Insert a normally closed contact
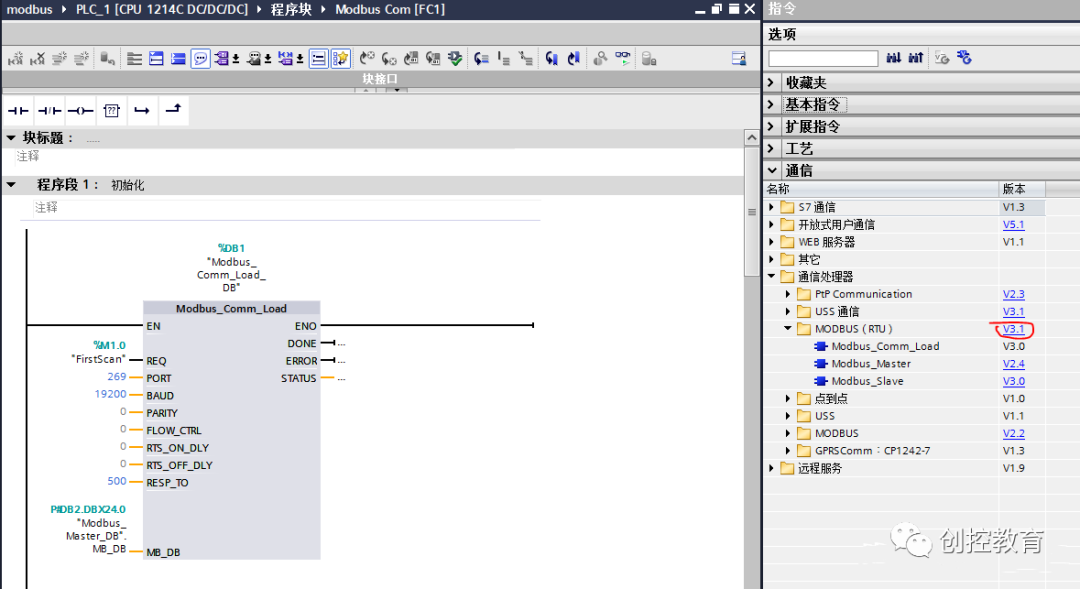The image size is (1080, 589). (49, 111)
